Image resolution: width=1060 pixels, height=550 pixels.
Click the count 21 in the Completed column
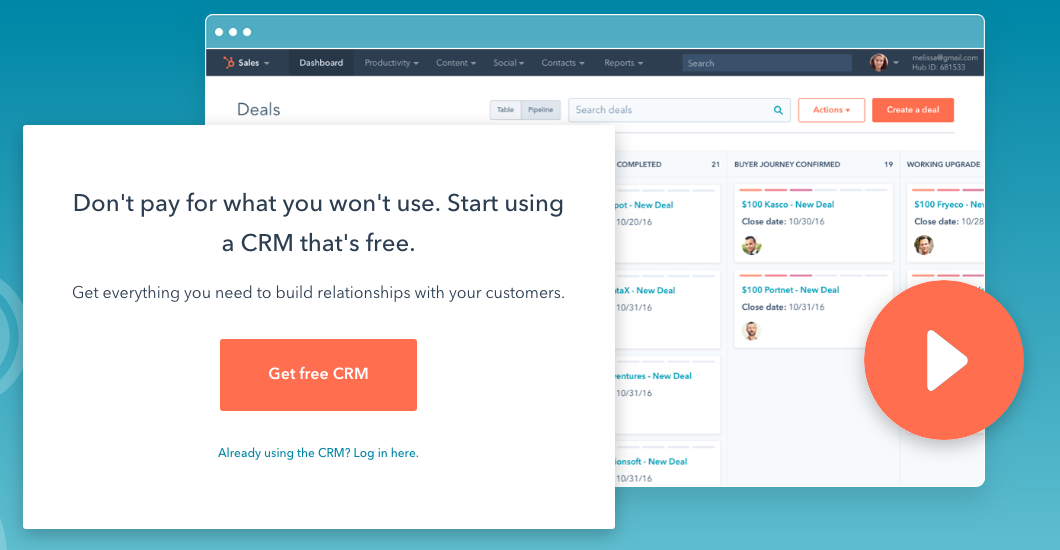click(715, 164)
